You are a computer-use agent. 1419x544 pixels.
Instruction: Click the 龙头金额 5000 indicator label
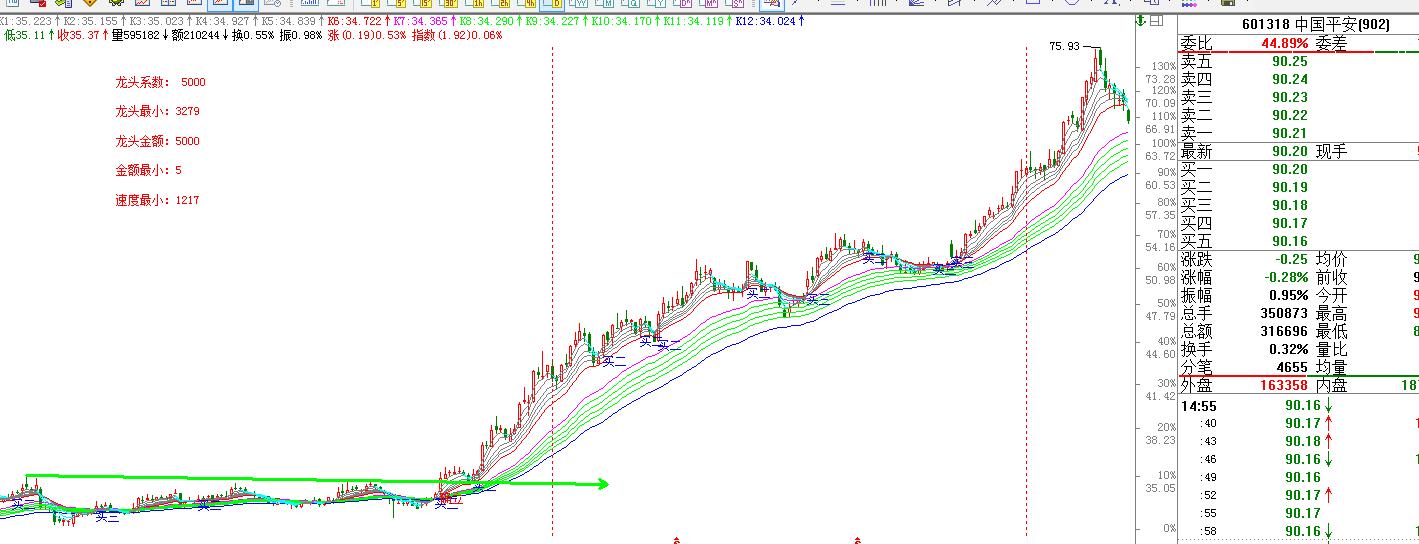pyautogui.click(x=157, y=141)
